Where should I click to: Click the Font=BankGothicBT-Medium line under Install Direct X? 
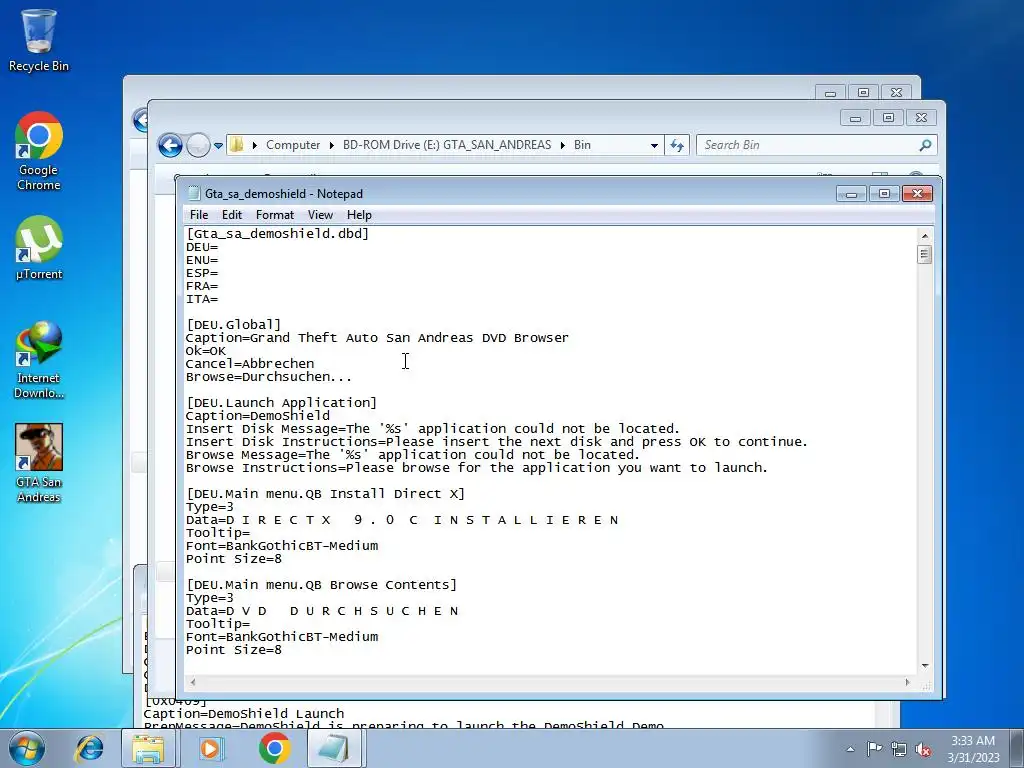tap(281, 546)
